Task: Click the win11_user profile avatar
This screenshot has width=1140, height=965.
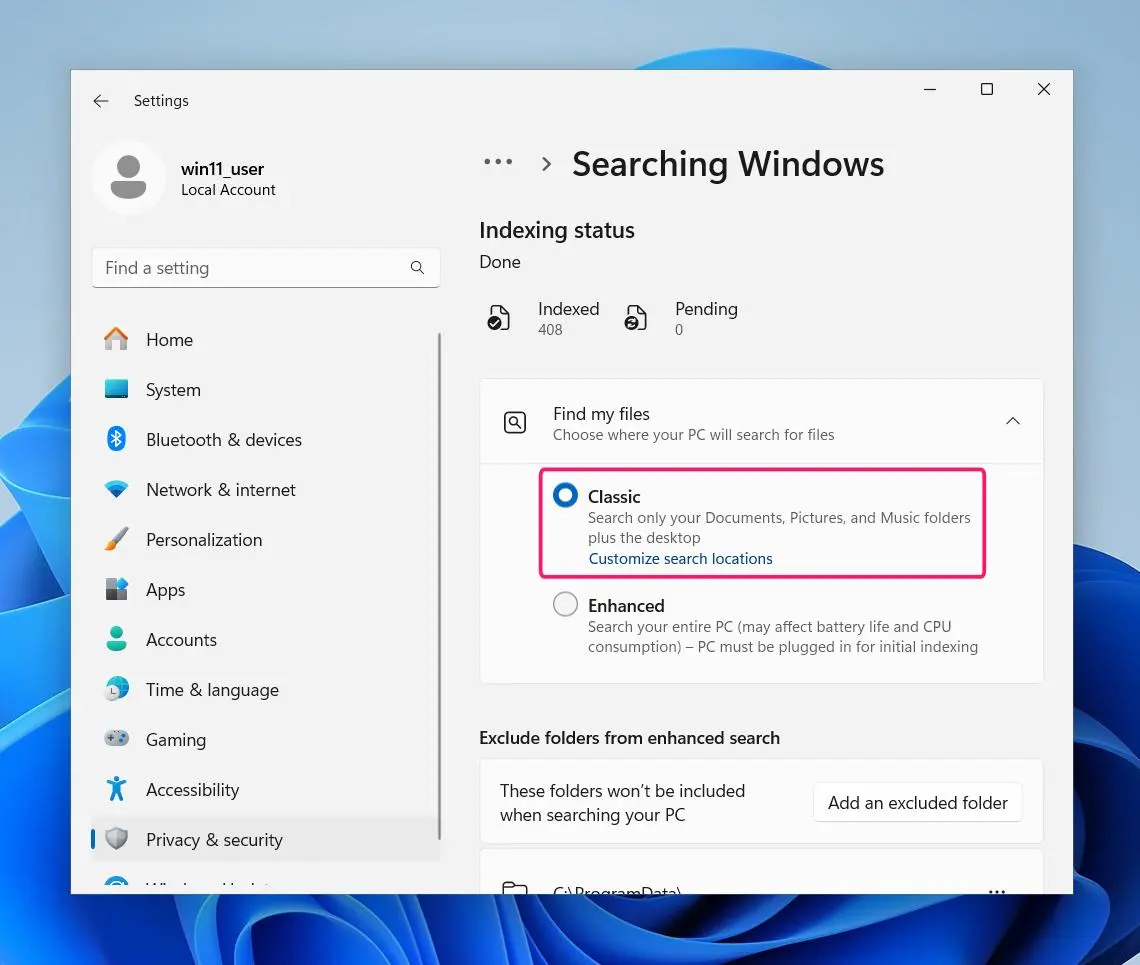Action: [x=129, y=177]
